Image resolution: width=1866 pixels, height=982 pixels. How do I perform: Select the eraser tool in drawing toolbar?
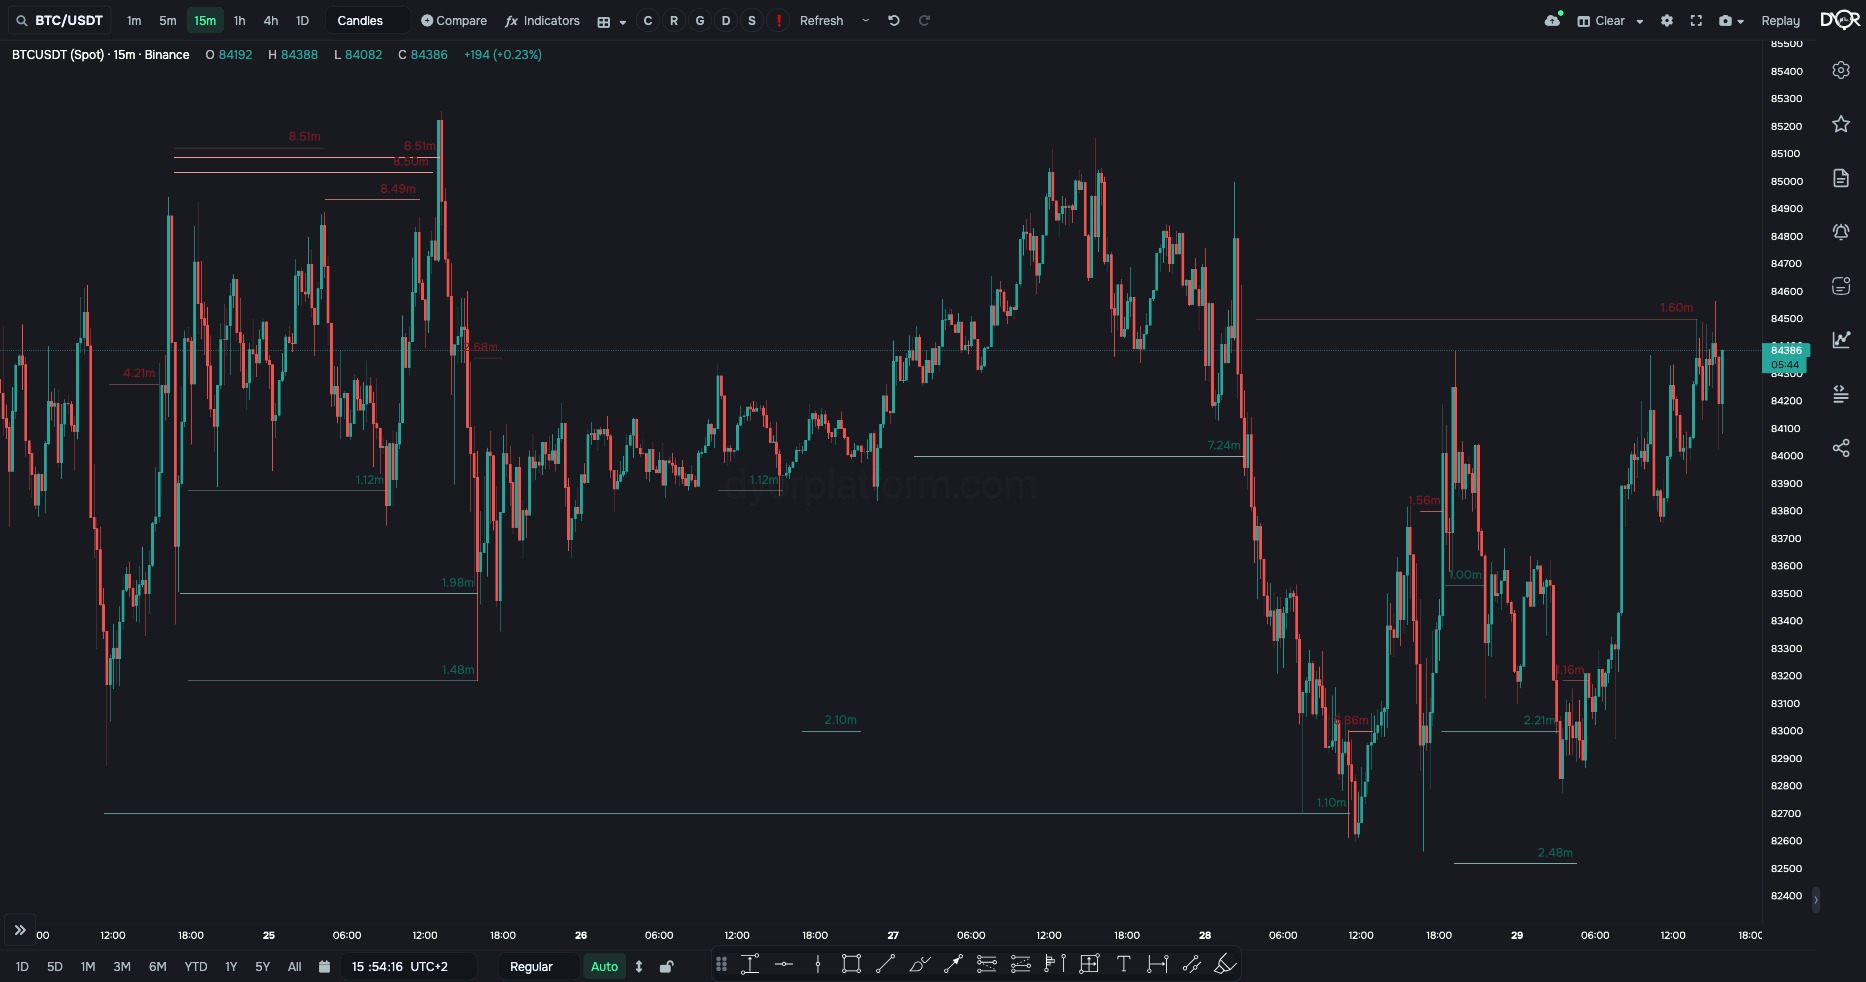[x=1225, y=964]
